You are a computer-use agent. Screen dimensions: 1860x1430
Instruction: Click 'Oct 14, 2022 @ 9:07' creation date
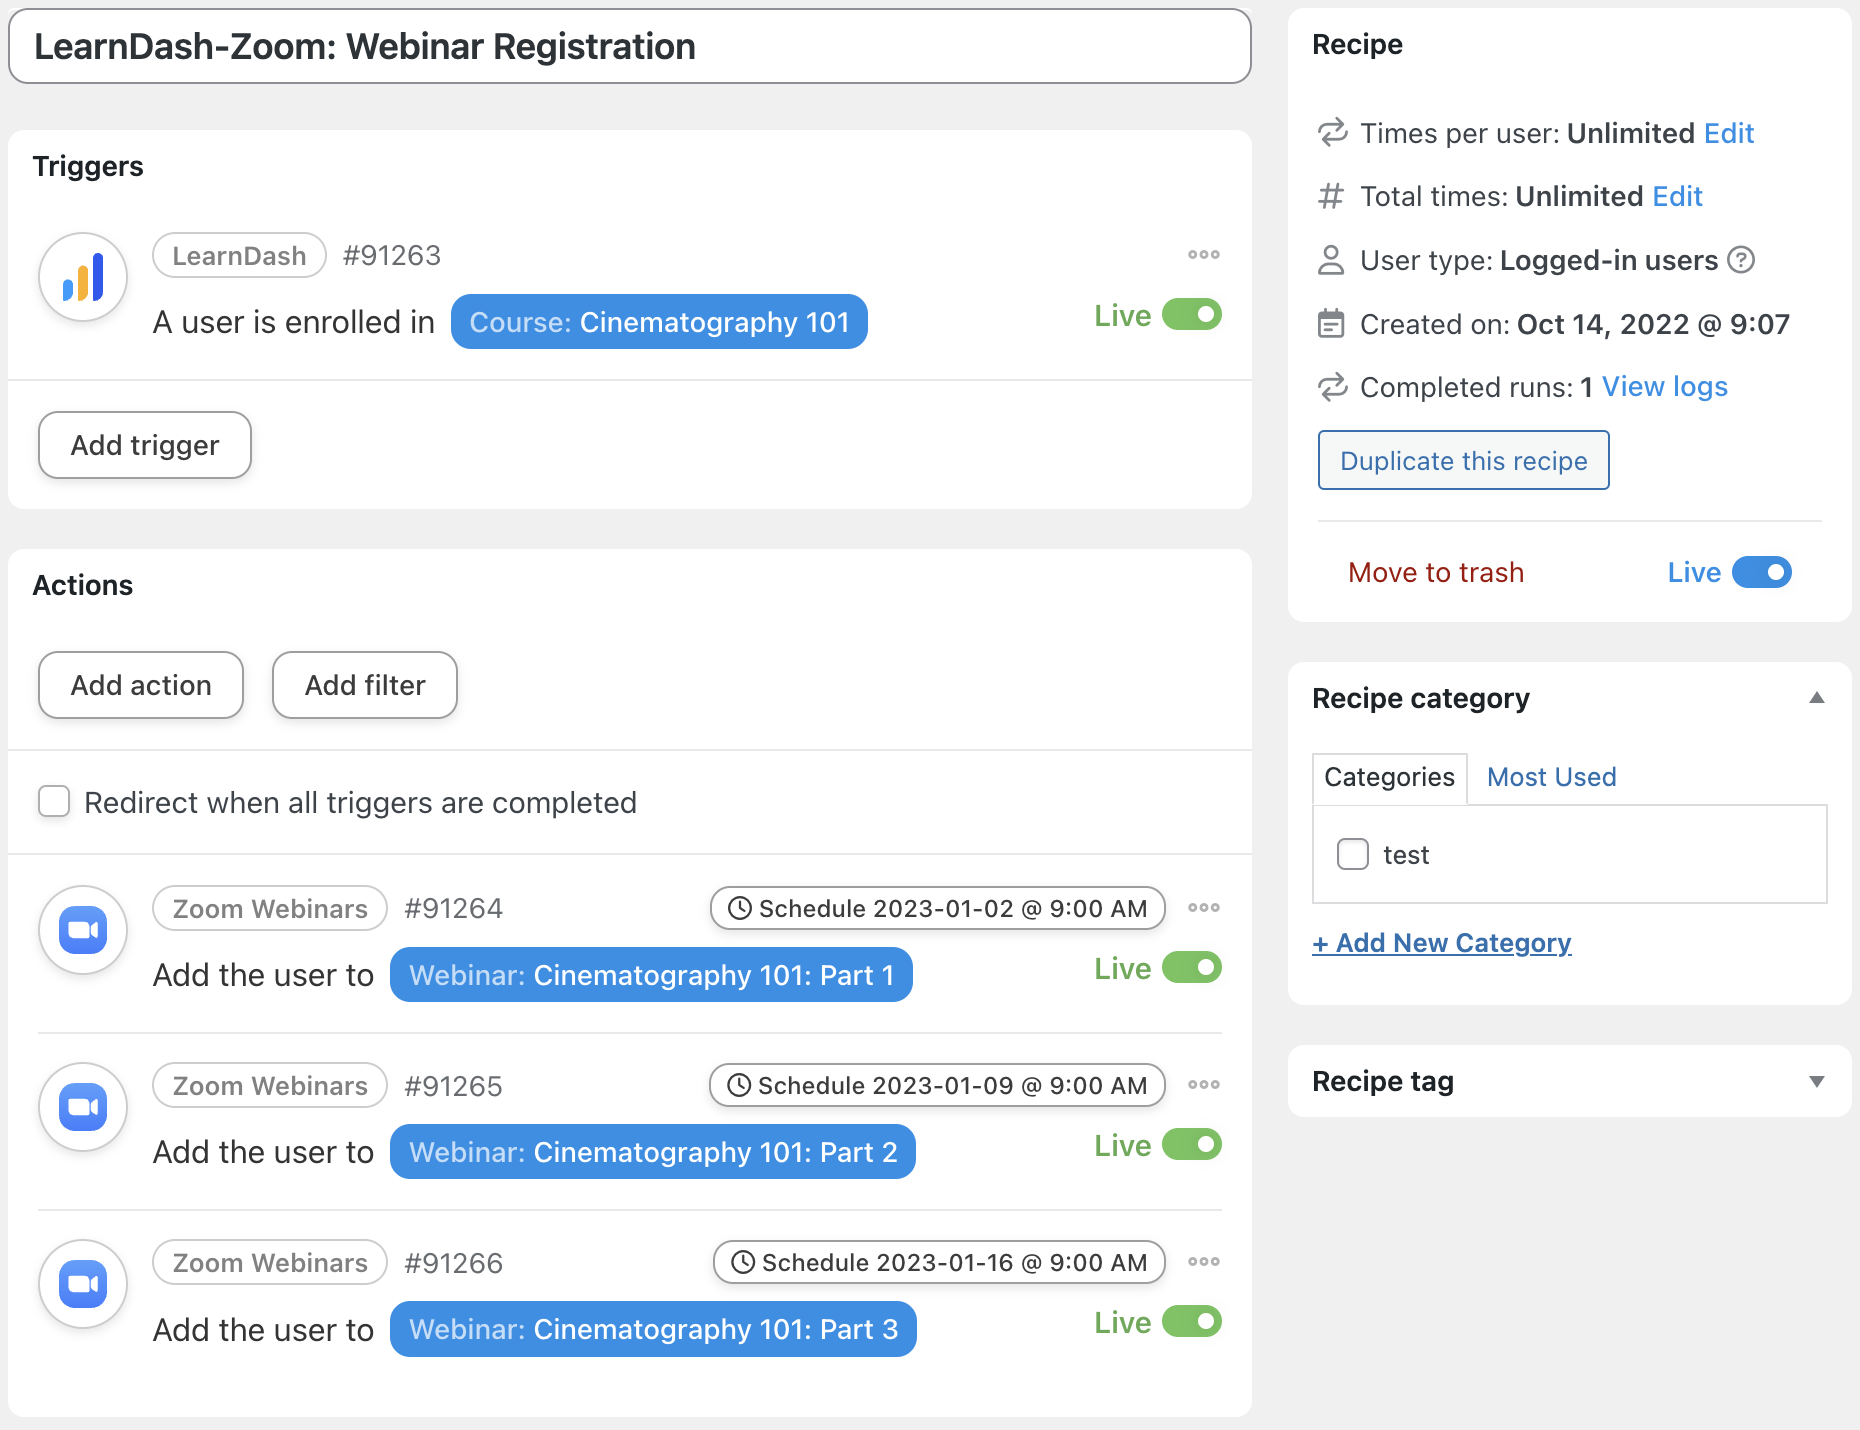point(1653,324)
